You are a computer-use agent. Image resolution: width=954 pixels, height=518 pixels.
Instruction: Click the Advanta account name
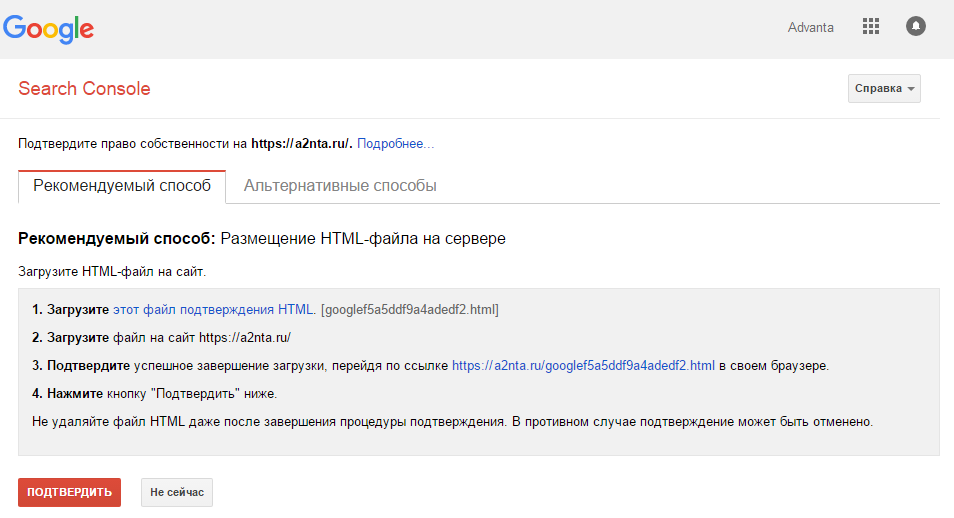[810, 28]
